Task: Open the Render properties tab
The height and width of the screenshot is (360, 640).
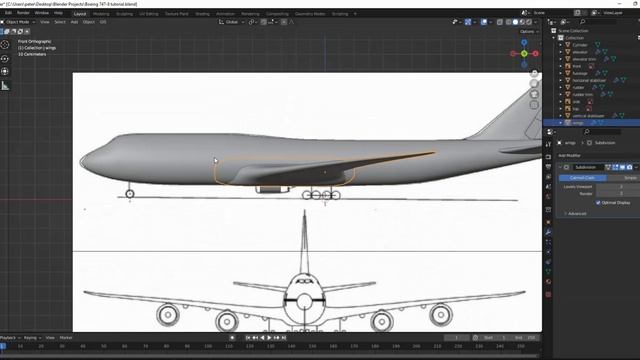Action: (x=549, y=157)
